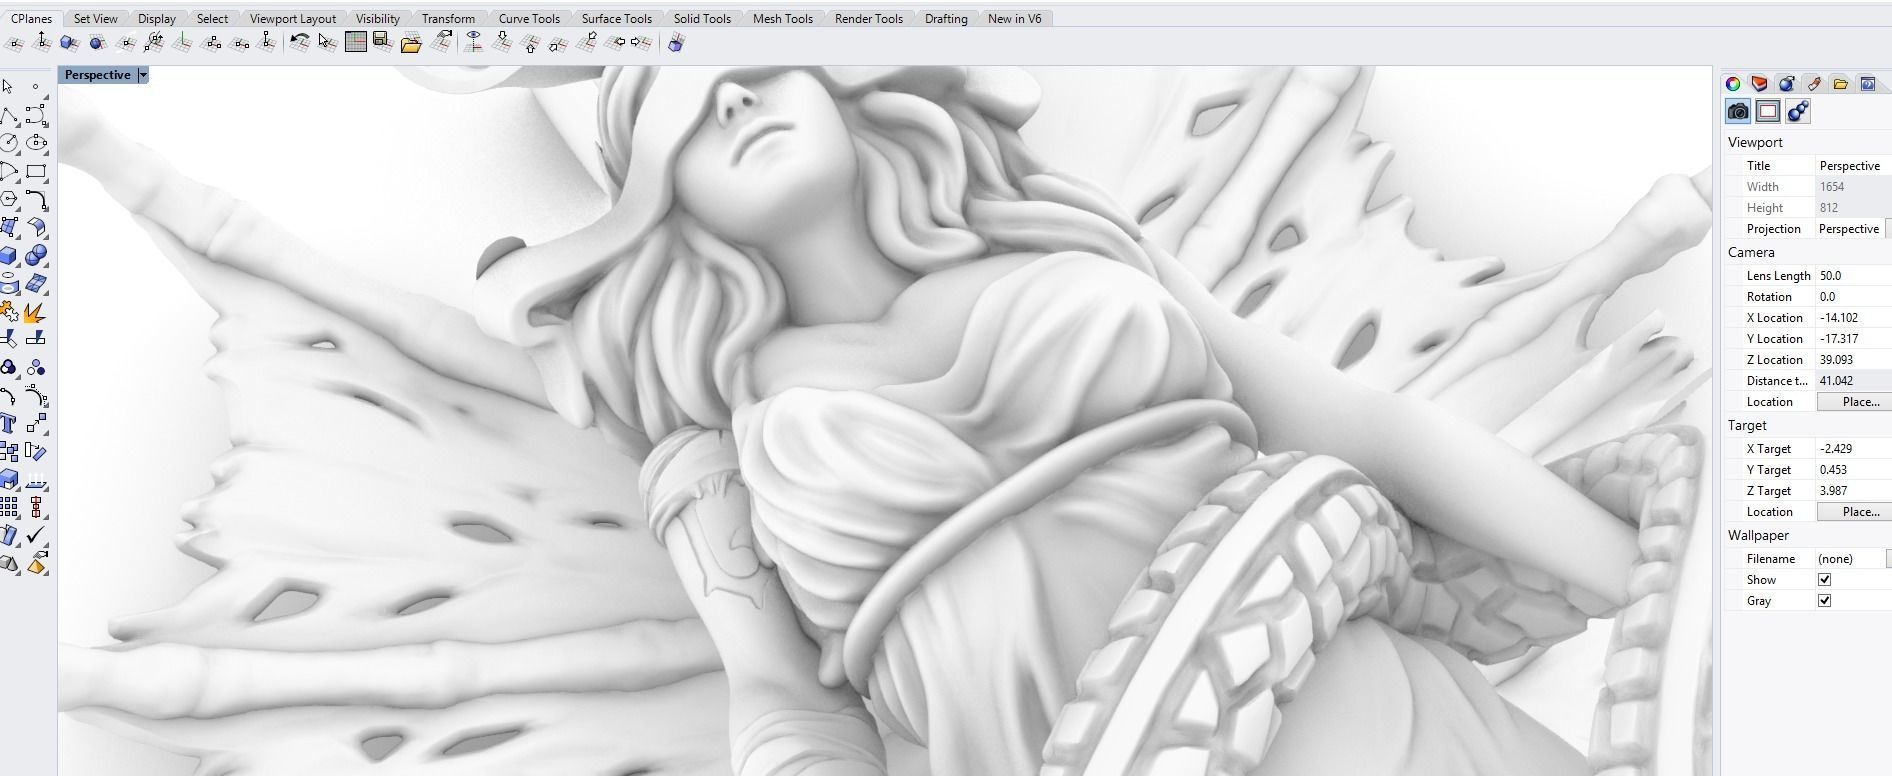This screenshot has height=776, width=1892.
Task: Click the camera Location Place button
Action: click(1855, 402)
